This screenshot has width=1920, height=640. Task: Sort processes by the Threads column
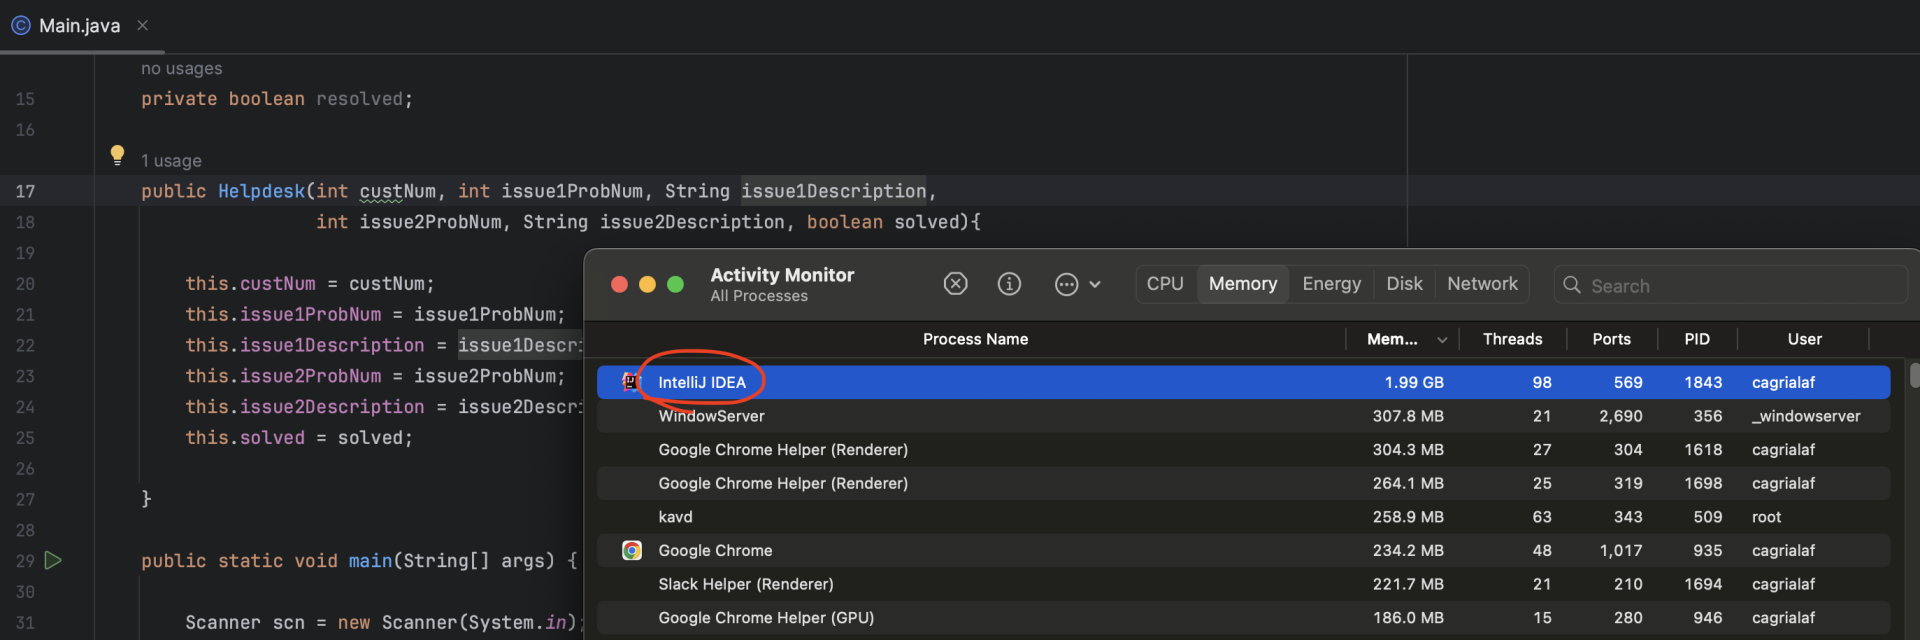(1512, 339)
